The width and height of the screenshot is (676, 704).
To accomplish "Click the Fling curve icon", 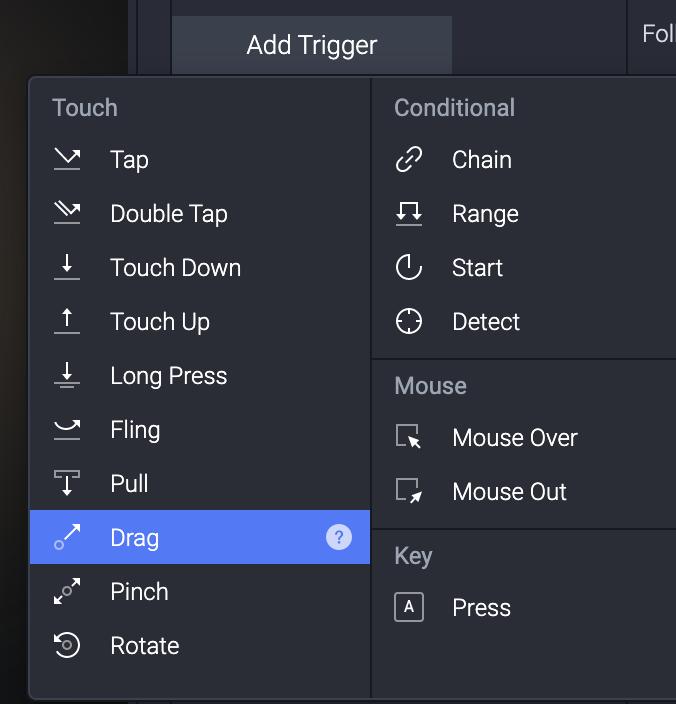I will 67,430.
